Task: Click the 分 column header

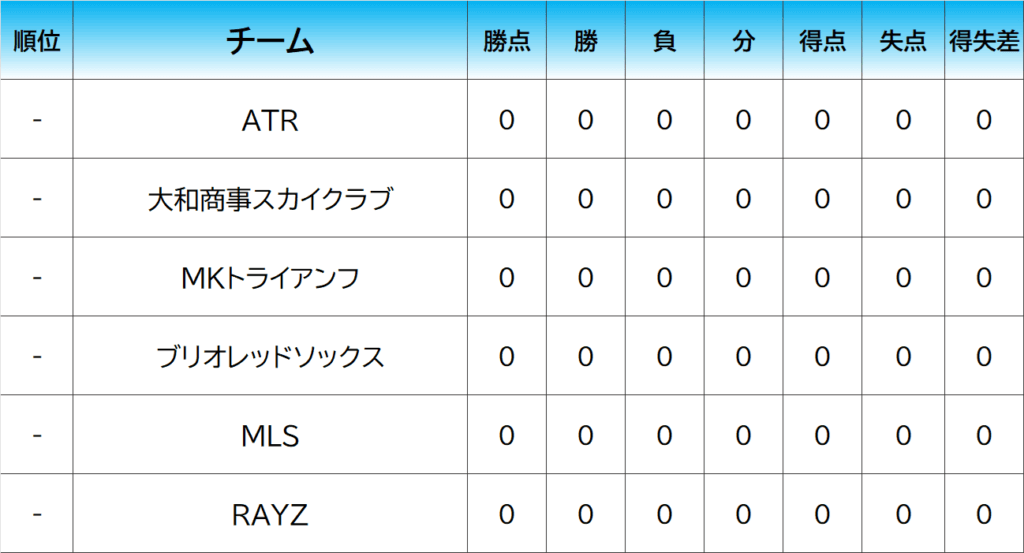Action: 743,41
